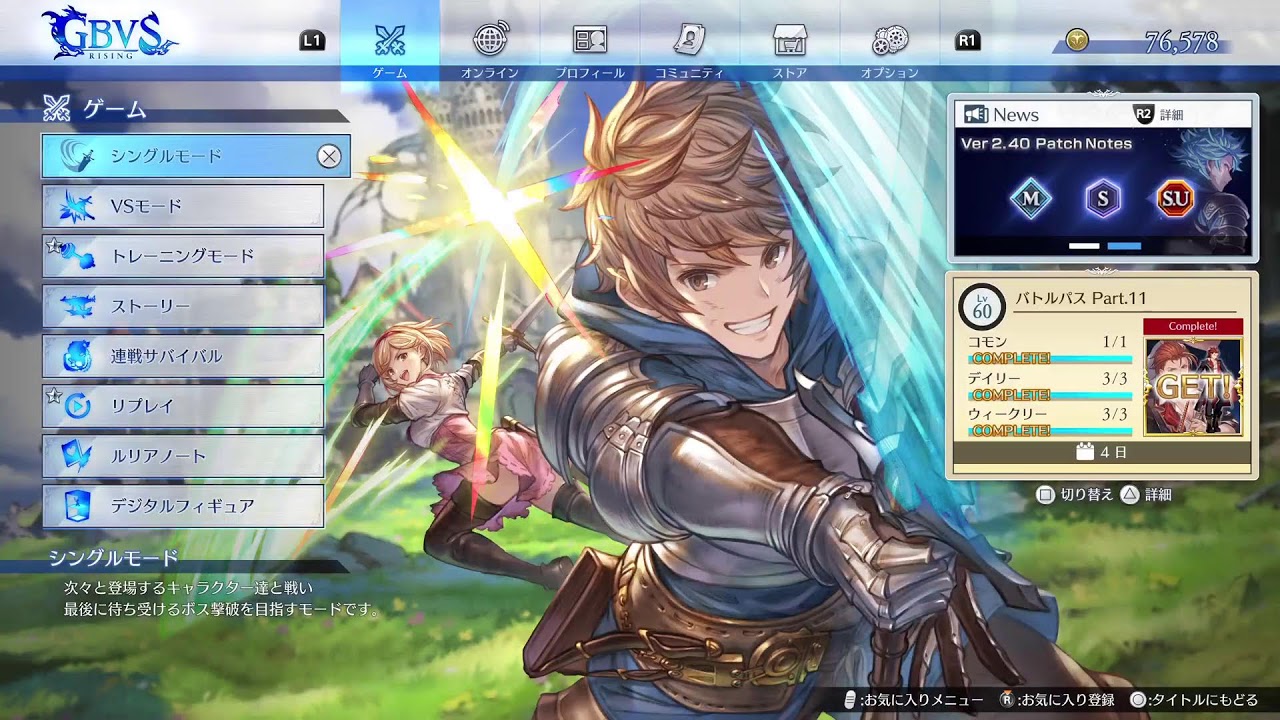Click the red Complete! label
This screenshot has width=1280, height=720.
(x=1193, y=326)
